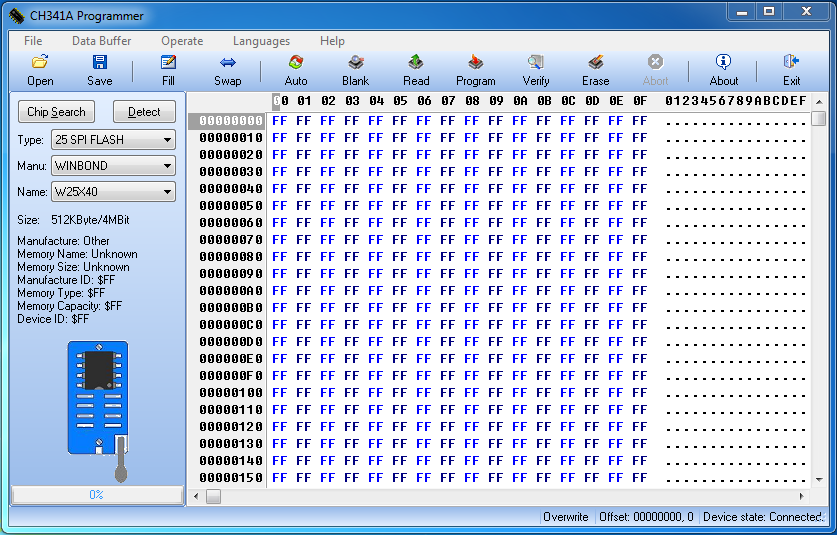Click the horizontal scrollbar left arrow

pos(196,497)
